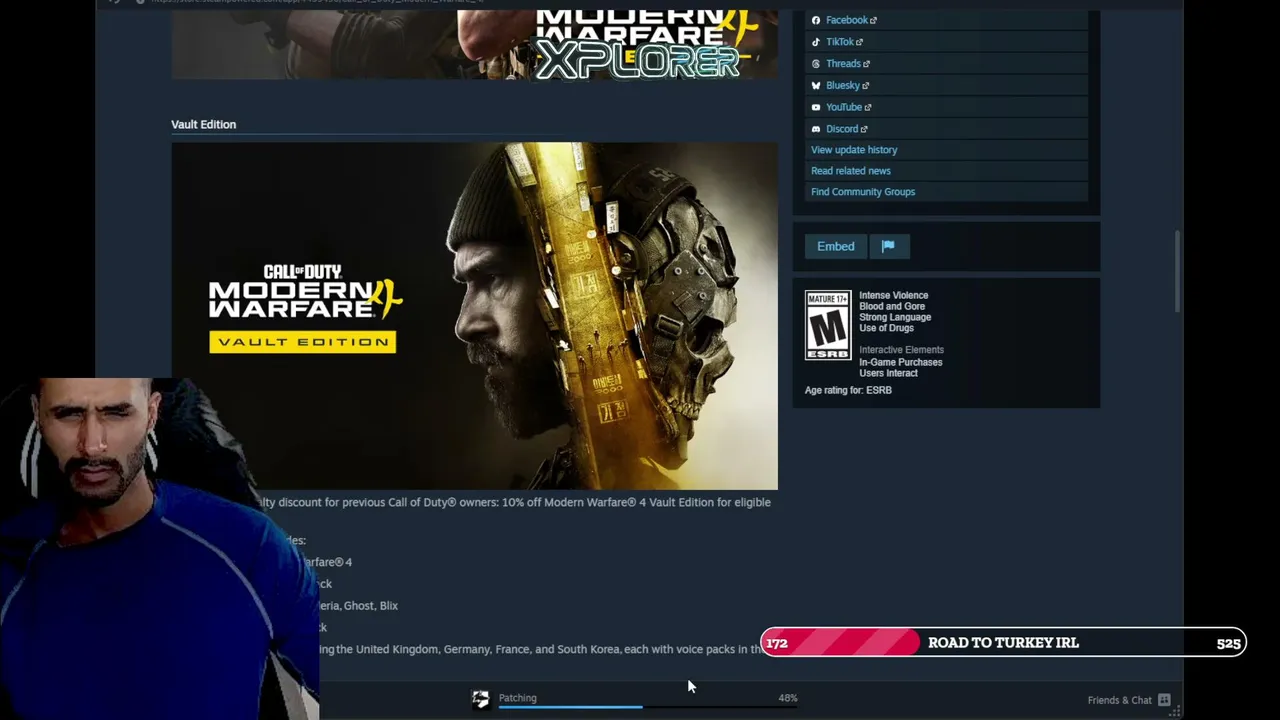
Task: Click View update history
Action: [854, 150]
